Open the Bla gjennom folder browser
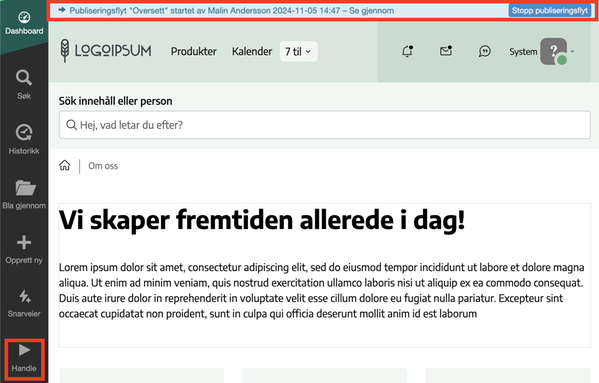The image size is (599, 383). (24, 194)
